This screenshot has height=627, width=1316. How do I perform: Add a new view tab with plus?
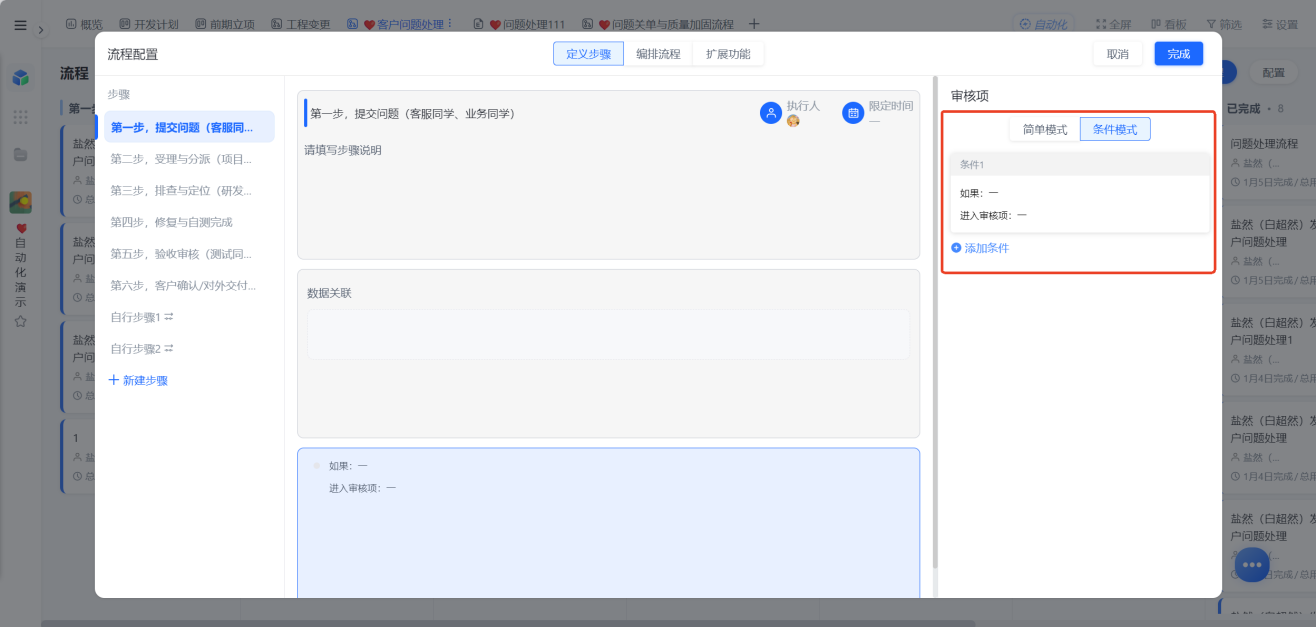(x=754, y=24)
